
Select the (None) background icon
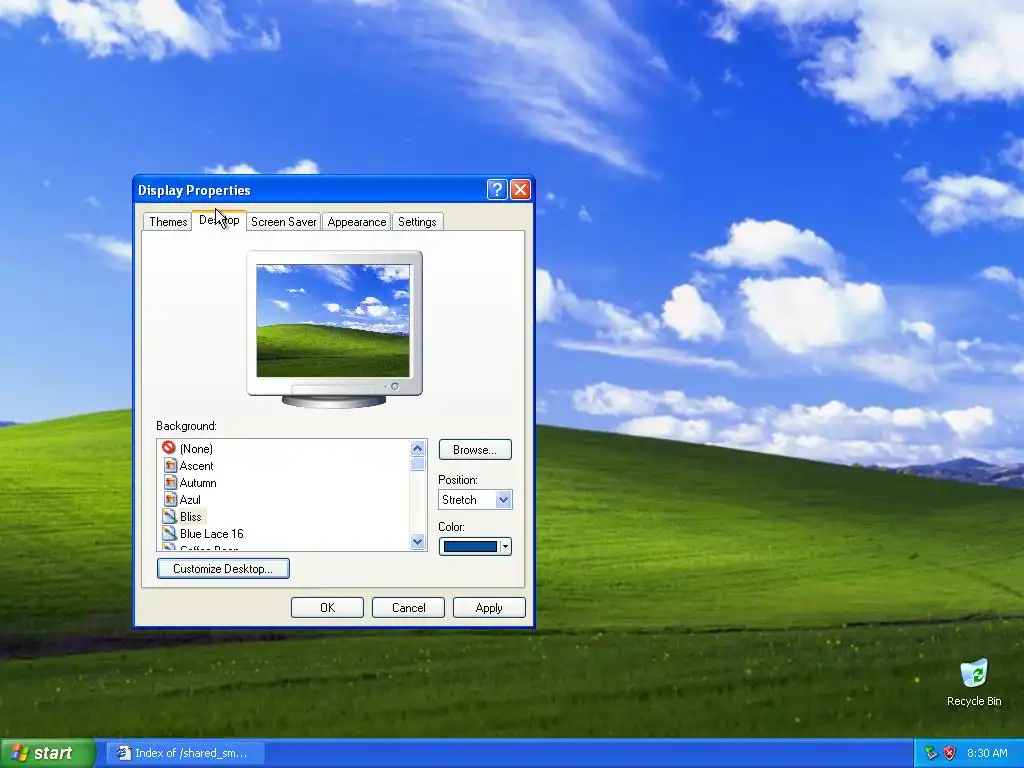tap(169, 448)
